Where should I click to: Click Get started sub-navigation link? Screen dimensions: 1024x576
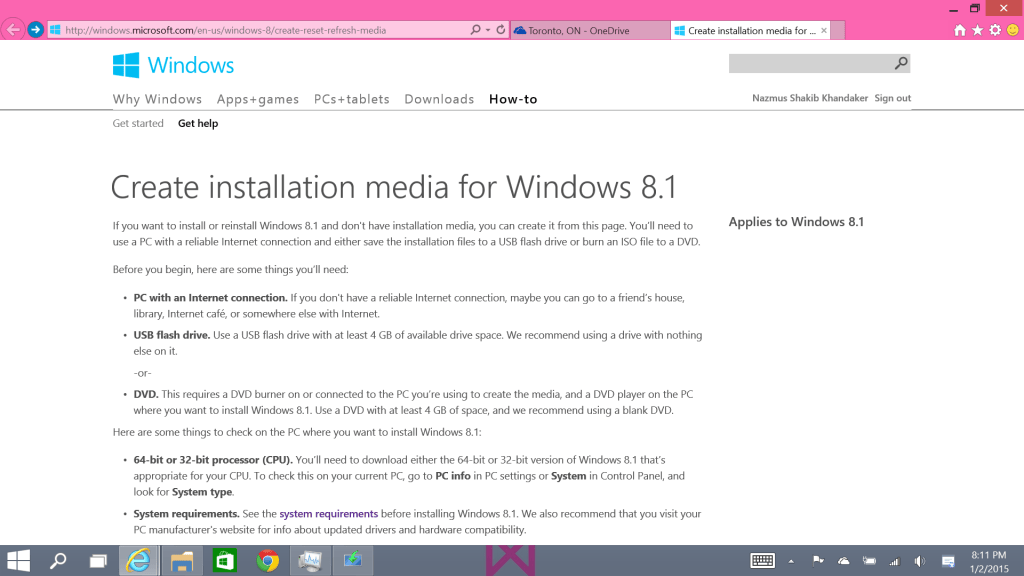click(x=138, y=123)
